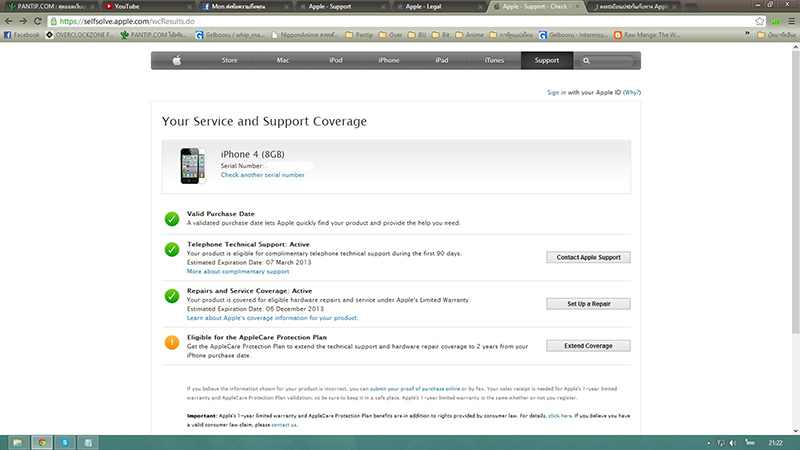Click the address bar URL
Image resolution: width=800 pixels, height=450 pixels.
tap(127, 21)
